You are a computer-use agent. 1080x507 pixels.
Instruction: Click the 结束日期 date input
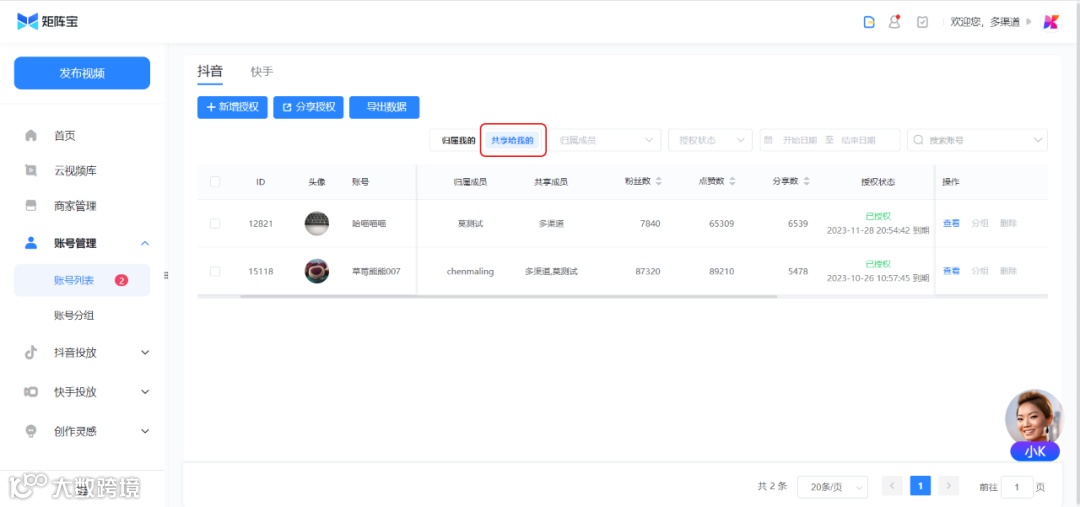(858, 140)
